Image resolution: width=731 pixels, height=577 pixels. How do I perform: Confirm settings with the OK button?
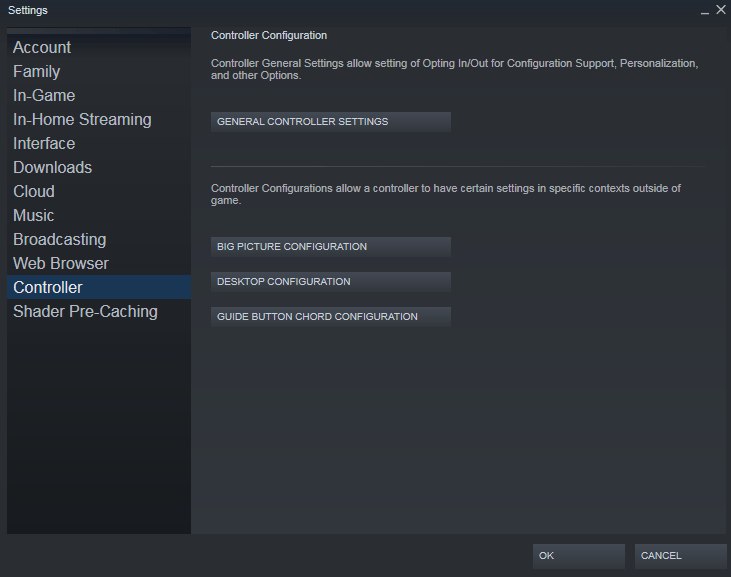[579, 556]
